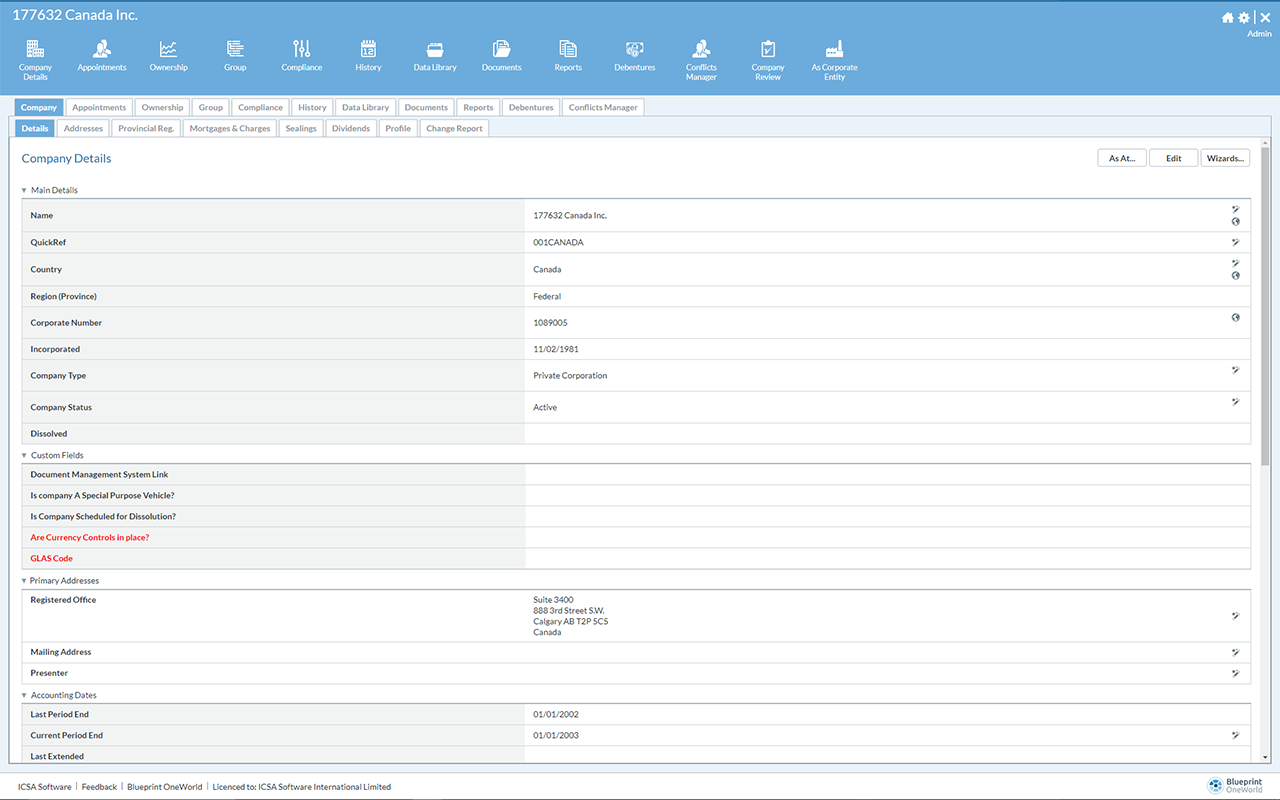Open the Ownership chart icon

click(168, 56)
